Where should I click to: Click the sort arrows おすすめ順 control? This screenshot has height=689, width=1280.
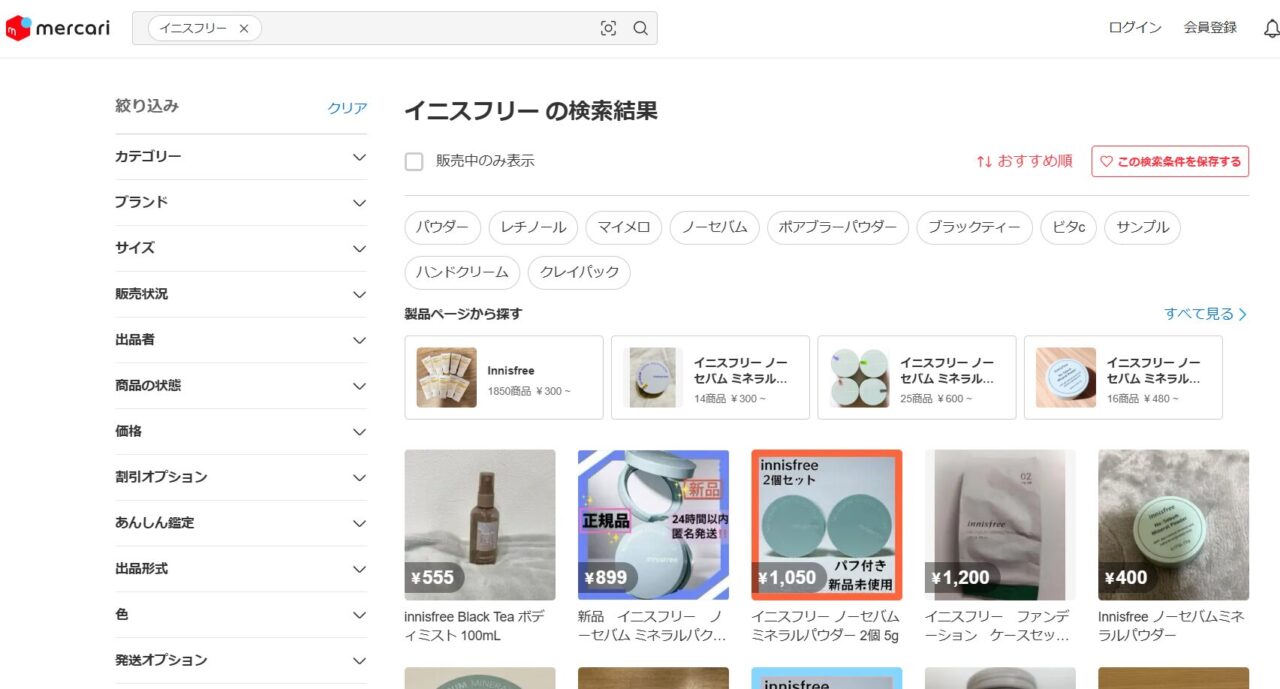click(1024, 161)
